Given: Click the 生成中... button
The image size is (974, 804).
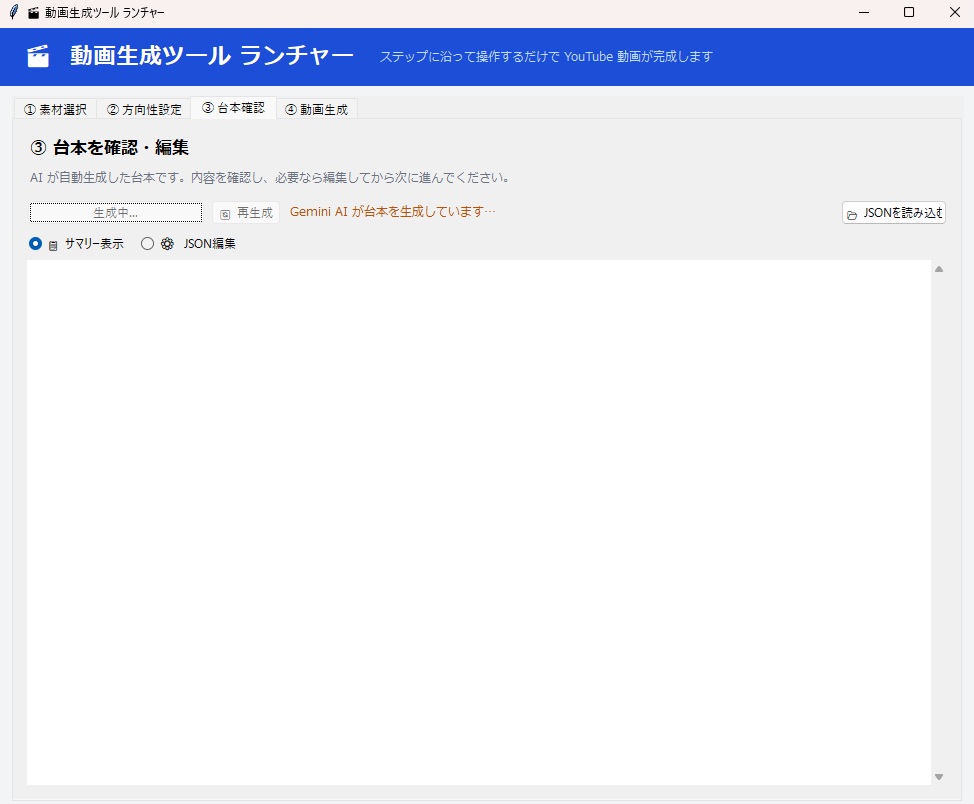Looking at the screenshot, I should (116, 212).
